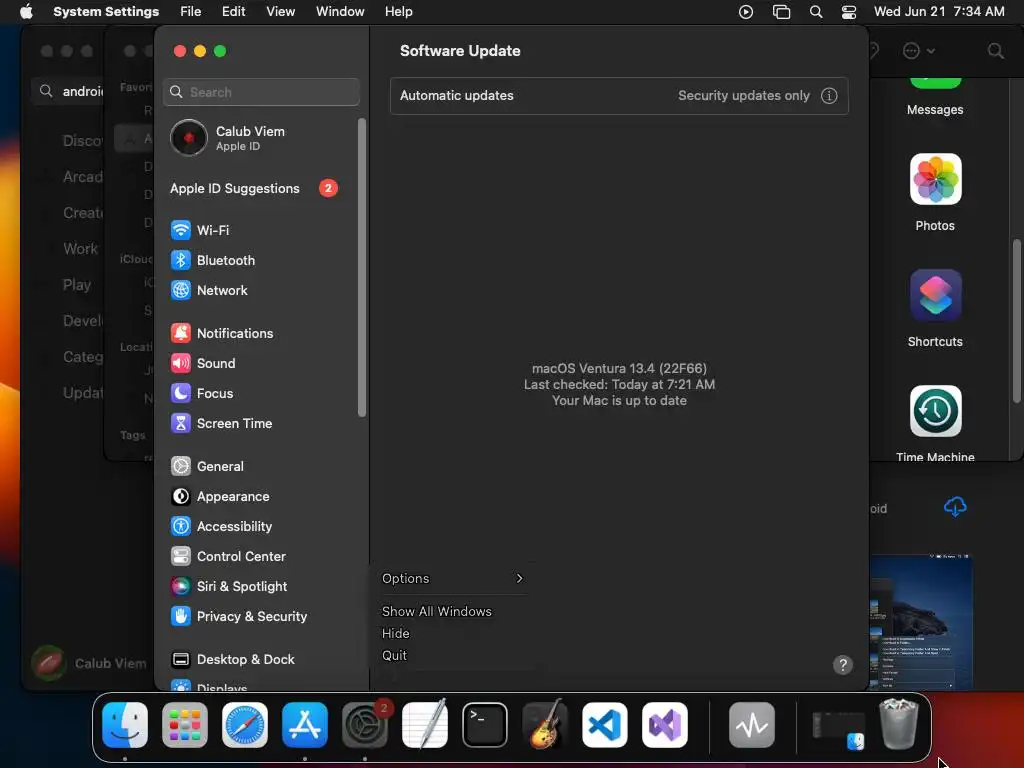Open Trash from the Dock
The height and width of the screenshot is (768, 1024).
point(900,724)
